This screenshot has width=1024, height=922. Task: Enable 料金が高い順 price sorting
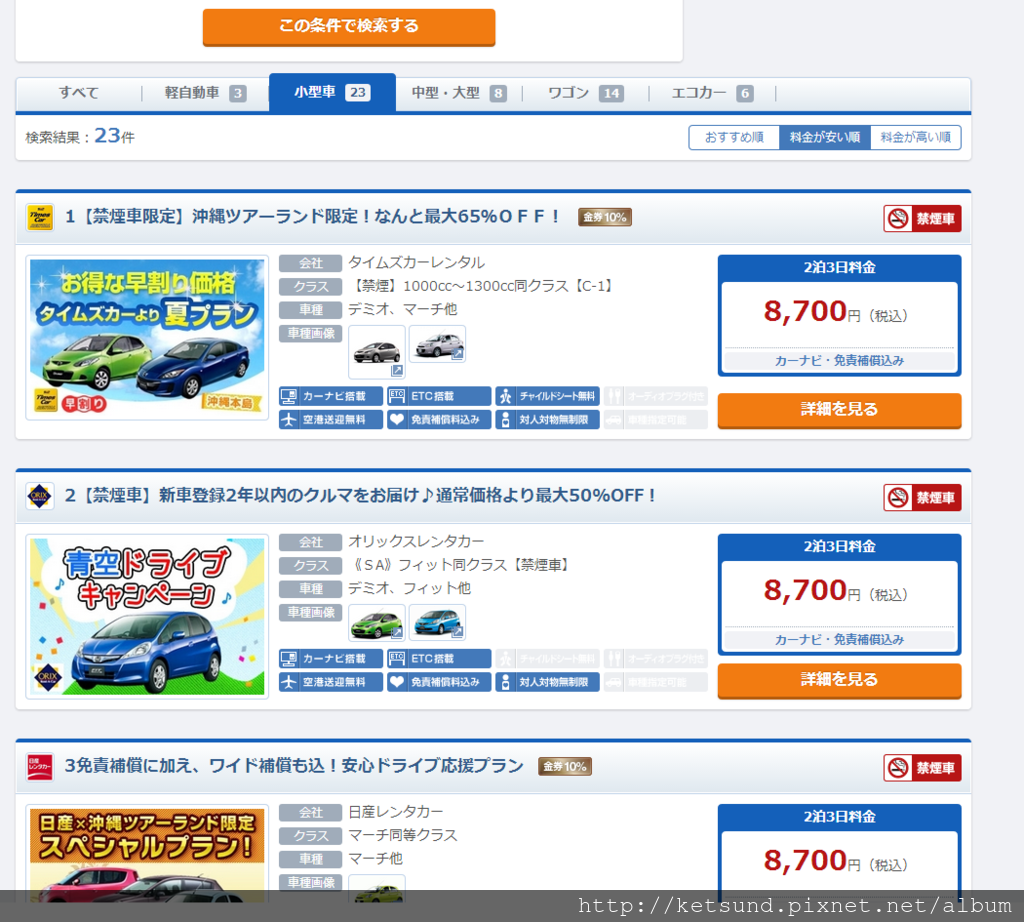pos(917,137)
